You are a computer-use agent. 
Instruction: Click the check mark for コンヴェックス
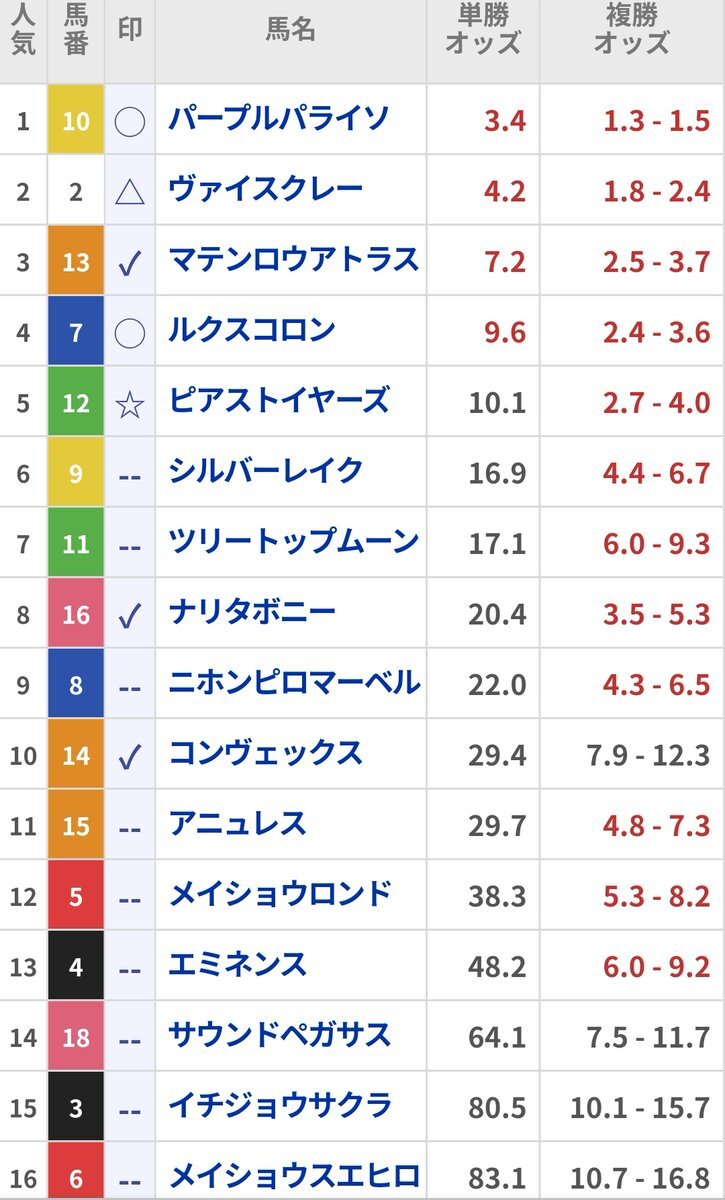coord(130,757)
